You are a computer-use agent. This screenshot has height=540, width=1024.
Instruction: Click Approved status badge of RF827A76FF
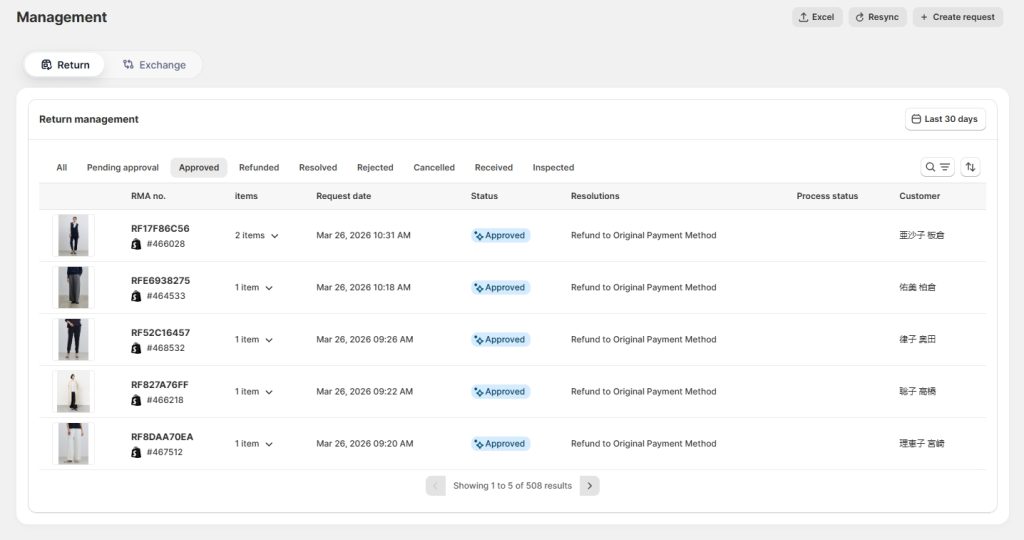pyautogui.click(x=500, y=392)
